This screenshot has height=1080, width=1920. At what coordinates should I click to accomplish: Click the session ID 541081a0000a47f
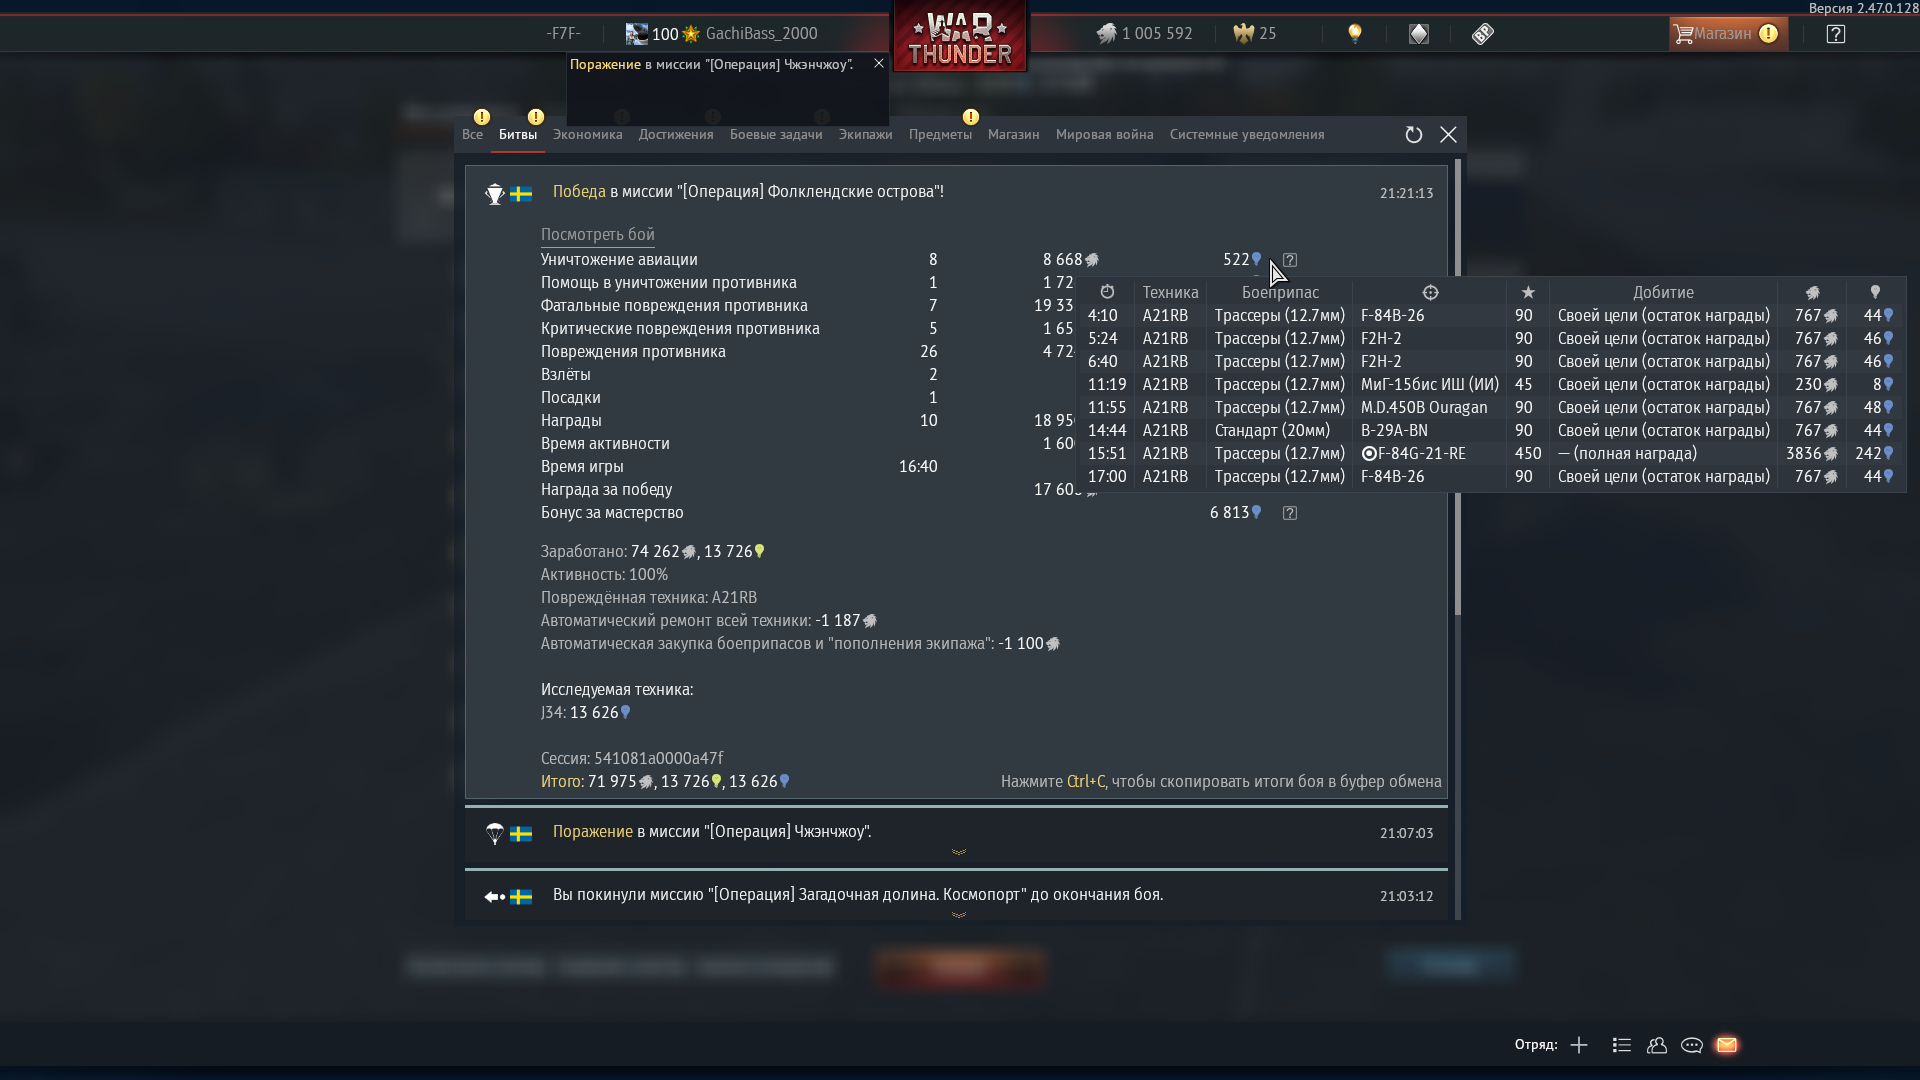(x=658, y=759)
